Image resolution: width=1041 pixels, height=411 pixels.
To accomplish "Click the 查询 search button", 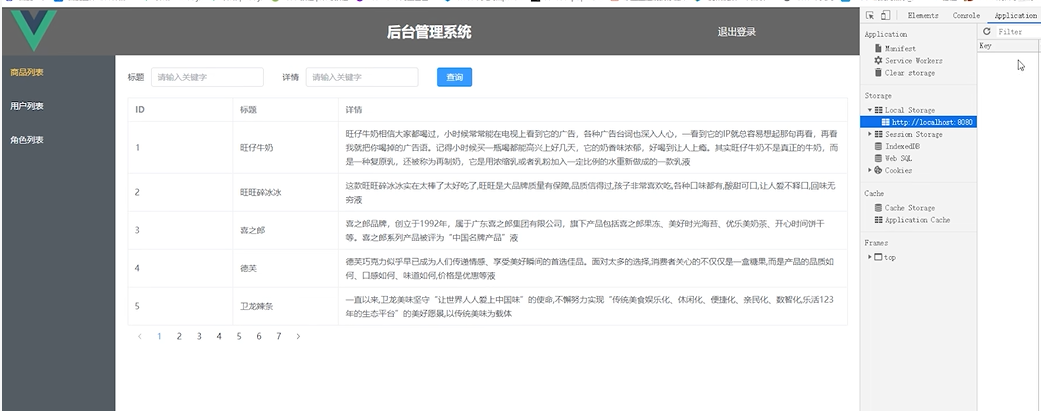I will point(454,77).
